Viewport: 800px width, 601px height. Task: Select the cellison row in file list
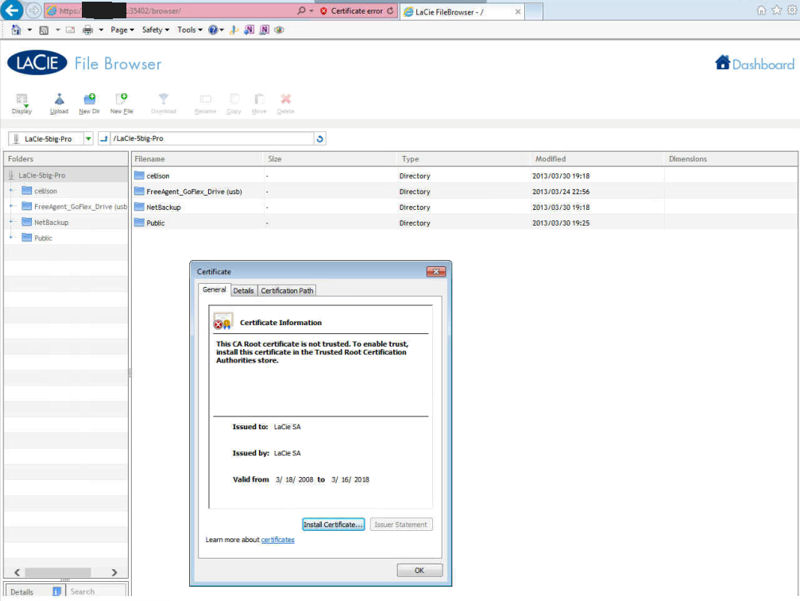(464, 176)
